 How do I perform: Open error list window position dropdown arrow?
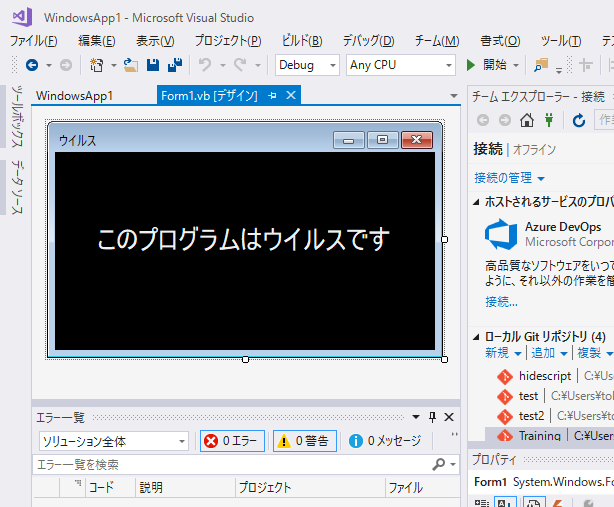coord(416,417)
